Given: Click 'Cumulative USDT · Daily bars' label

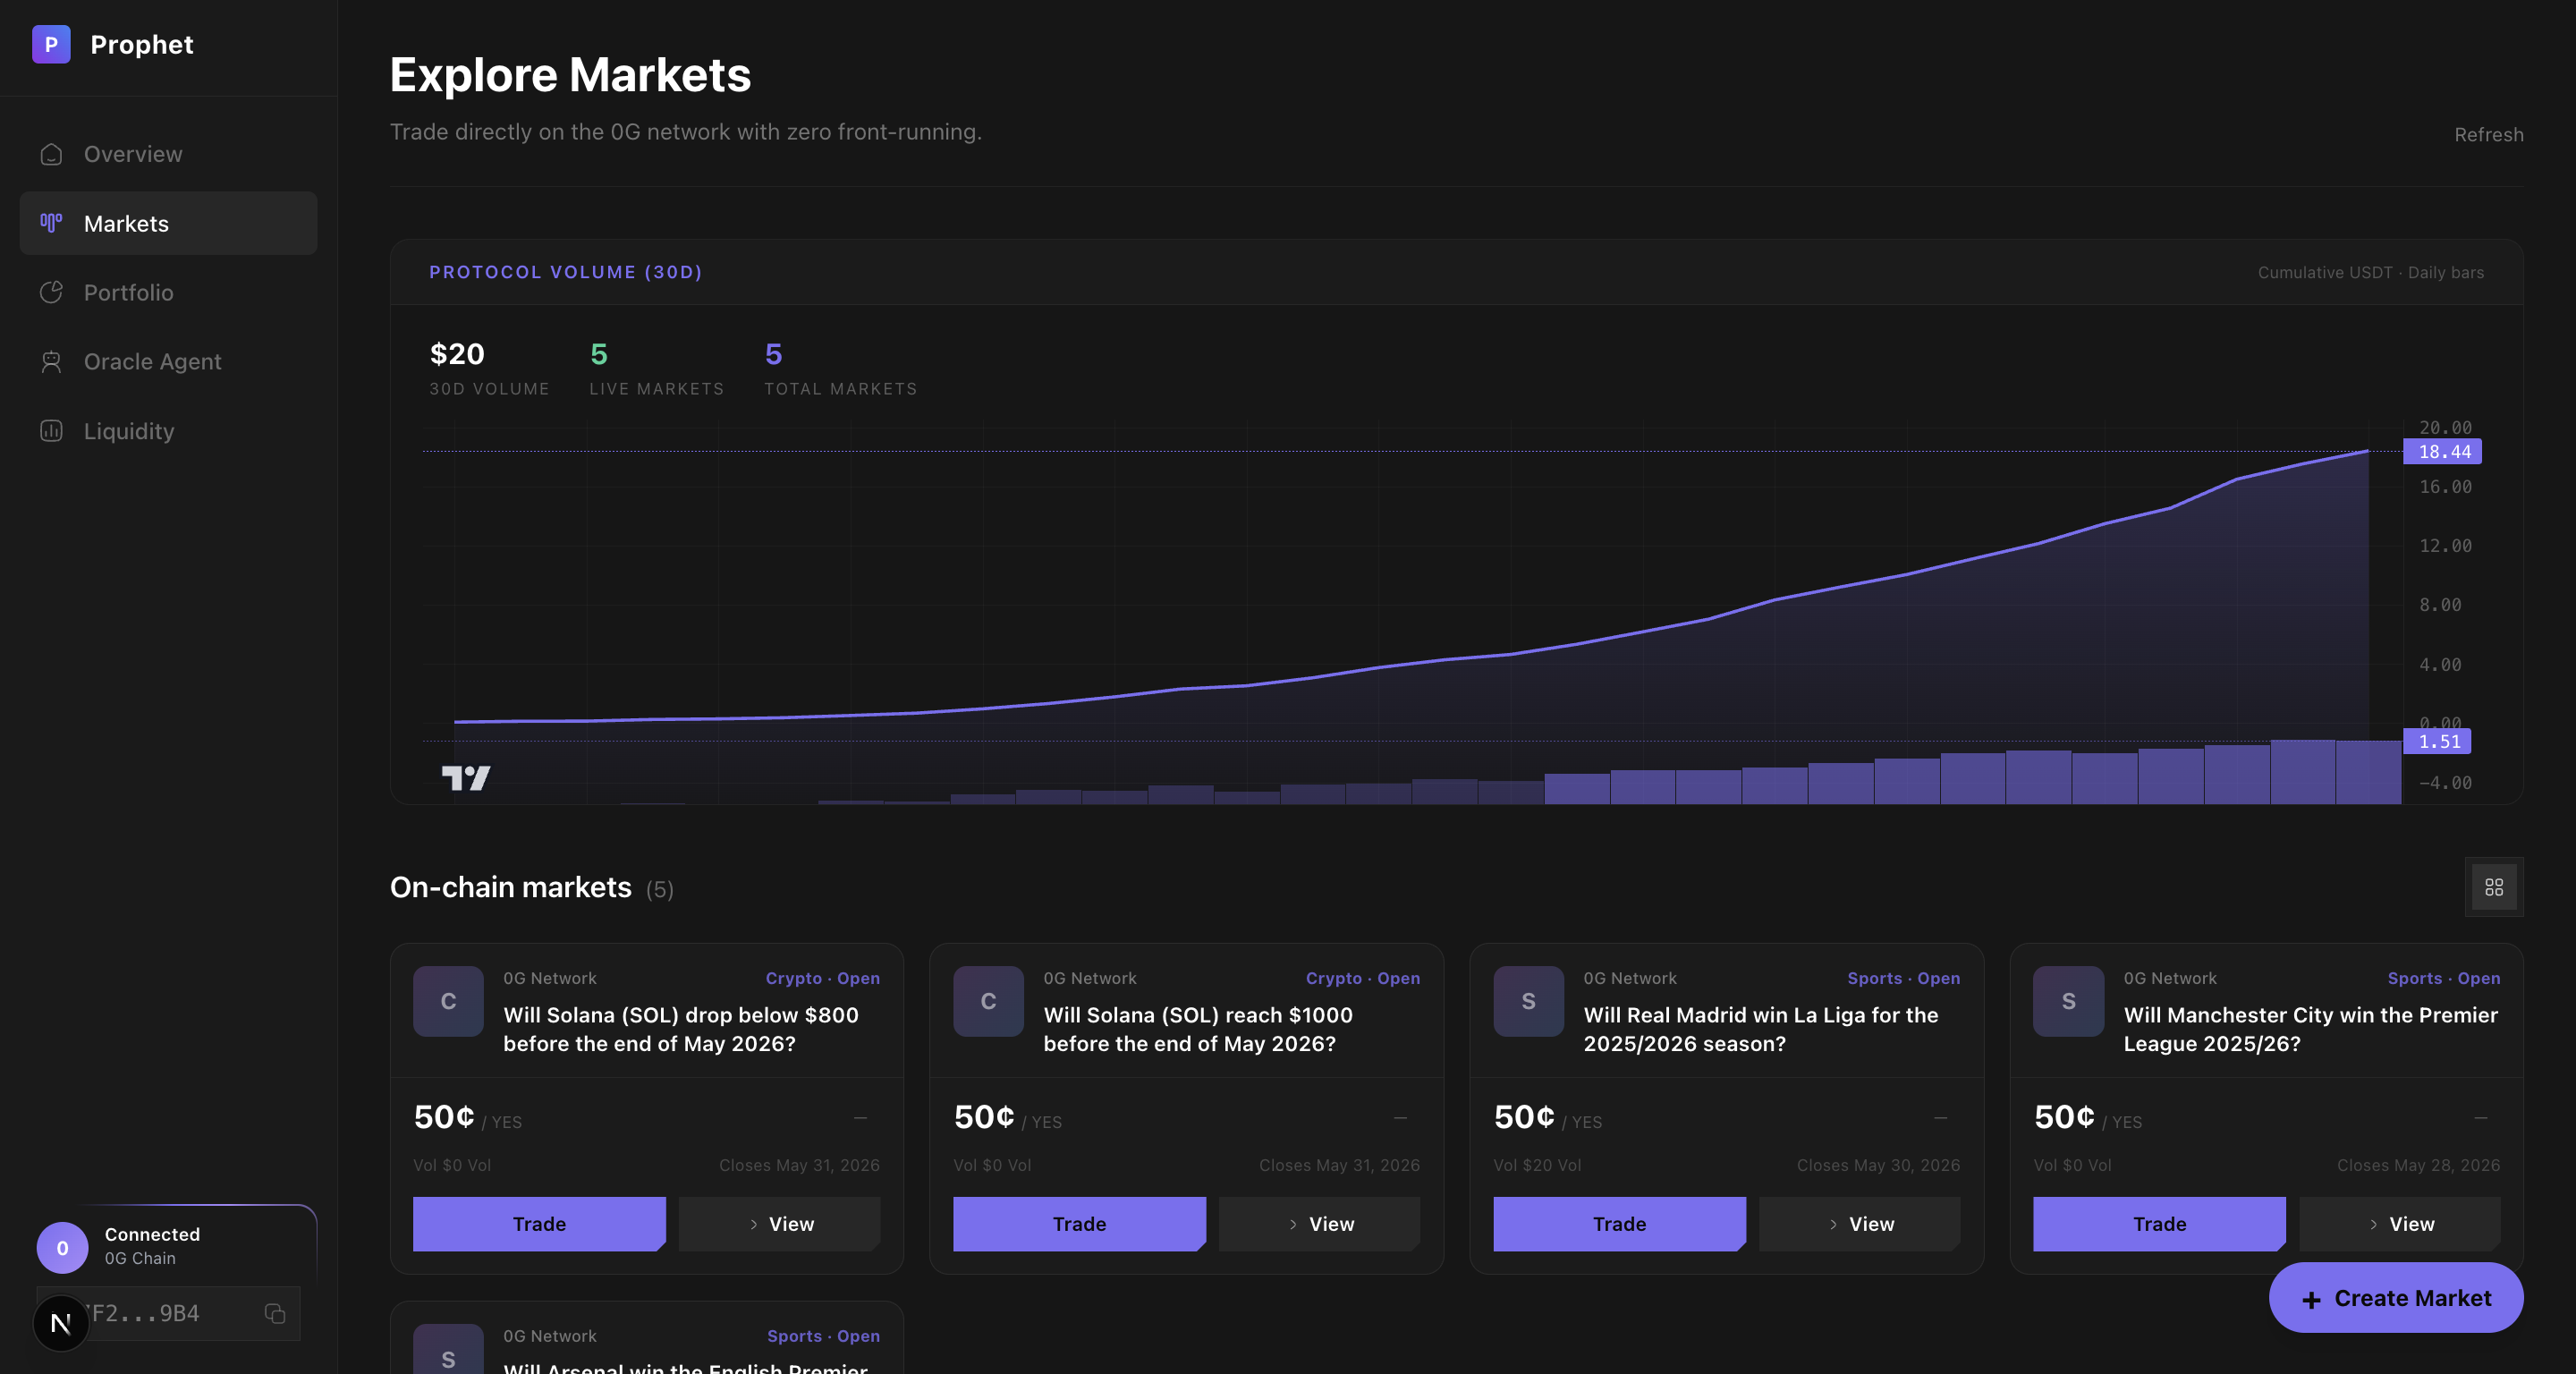Looking at the screenshot, I should coord(2370,272).
